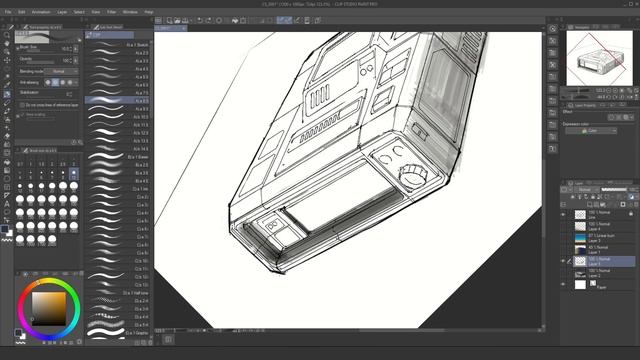
Task: Click the Navigator preview thumbnail
Action: tap(599, 58)
